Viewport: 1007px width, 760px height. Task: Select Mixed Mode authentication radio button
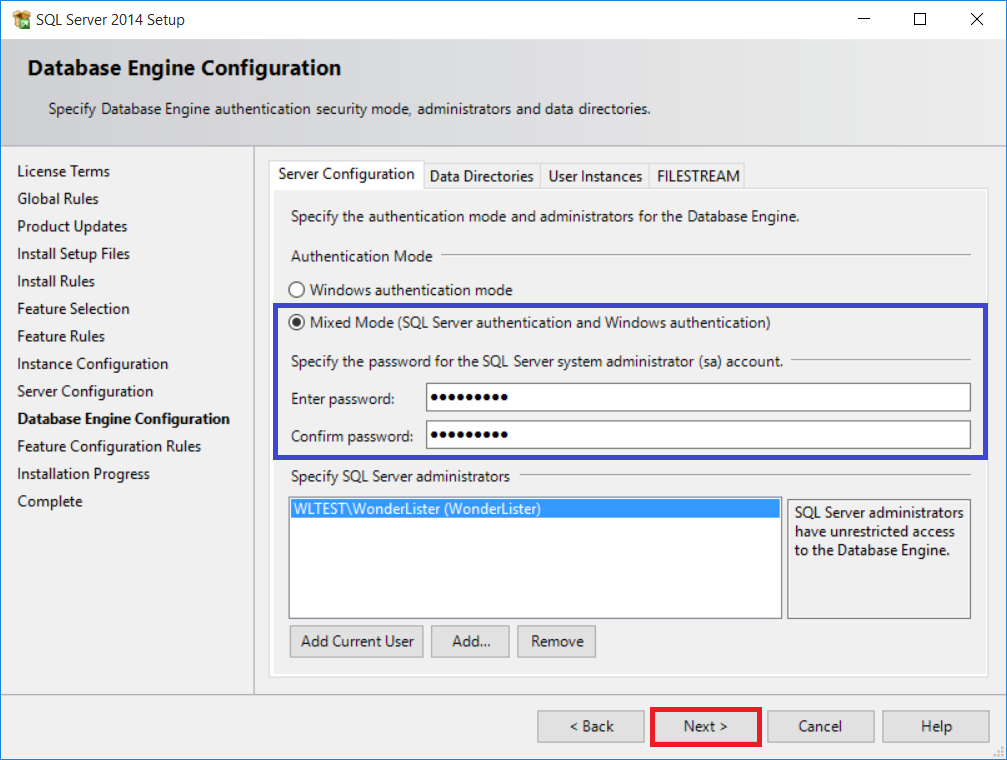tap(296, 322)
